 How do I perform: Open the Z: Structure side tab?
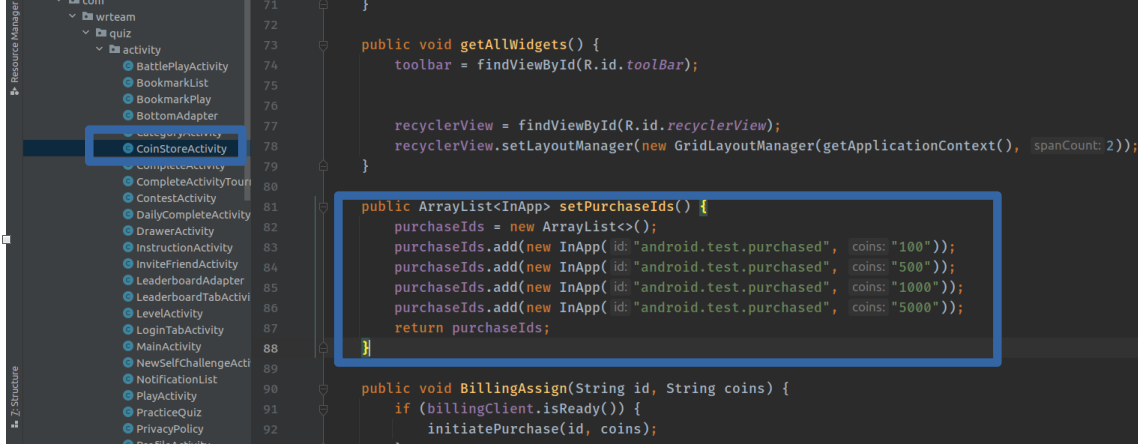[x=15, y=397]
